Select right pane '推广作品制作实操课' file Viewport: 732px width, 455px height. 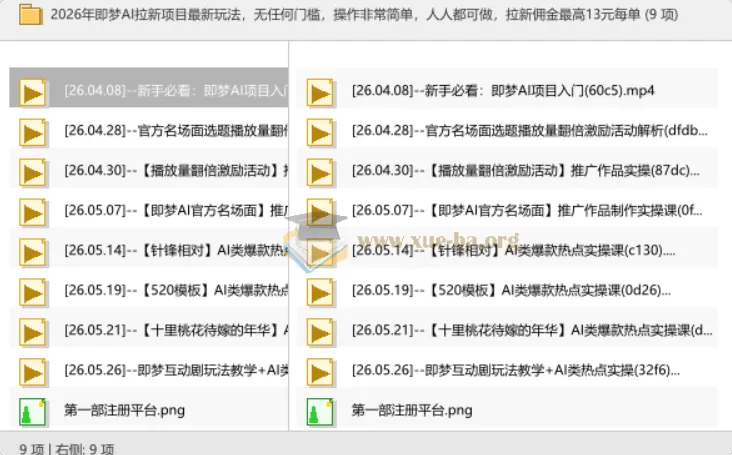coord(507,208)
